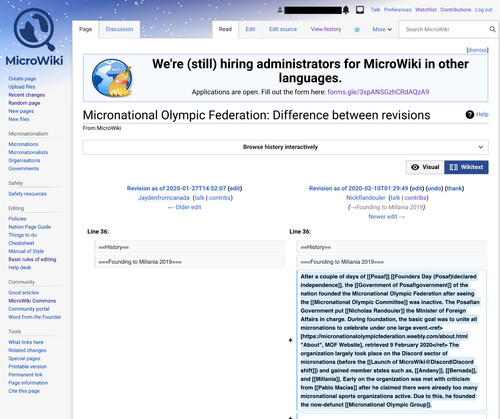The width and height of the screenshot is (500, 419).
Task: Click the search magnifier icon
Action: pyautogui.click(x=492, y=29)
